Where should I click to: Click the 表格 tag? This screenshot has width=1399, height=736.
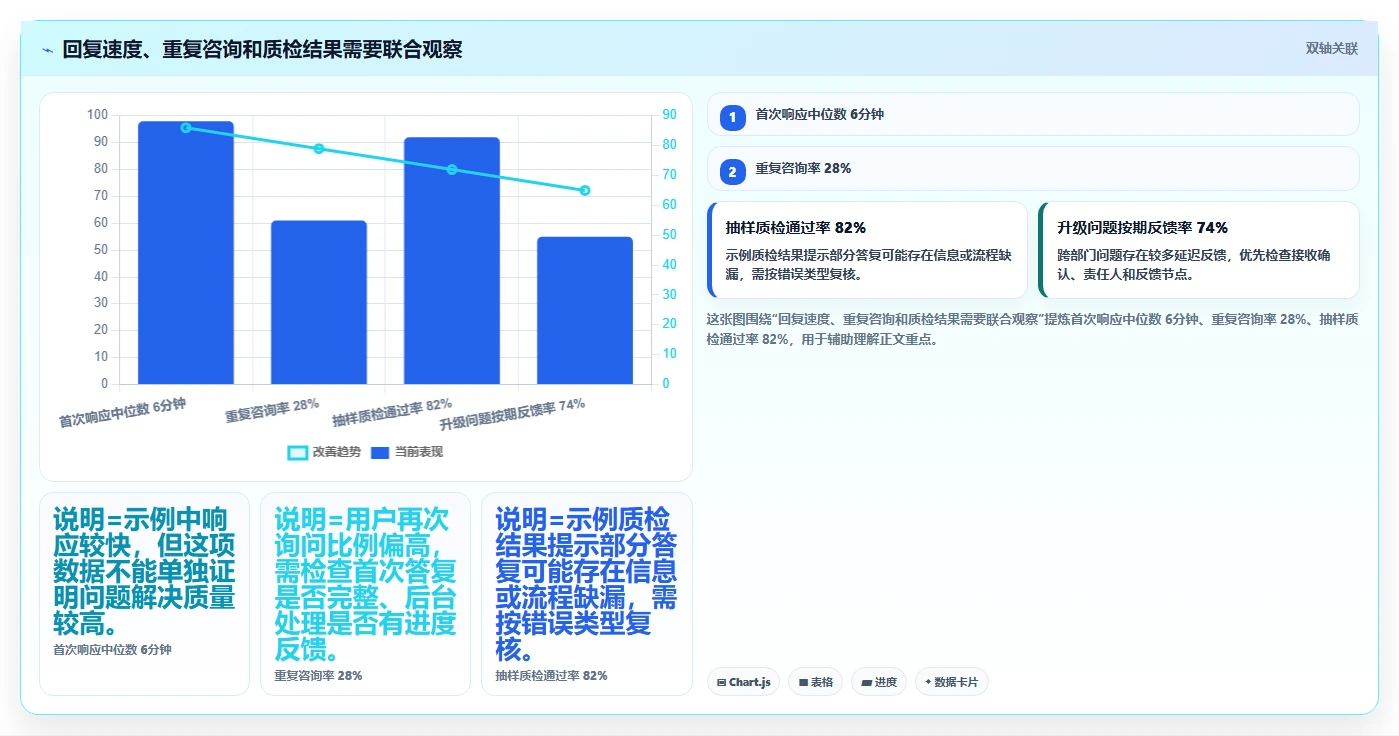point(815,682)
